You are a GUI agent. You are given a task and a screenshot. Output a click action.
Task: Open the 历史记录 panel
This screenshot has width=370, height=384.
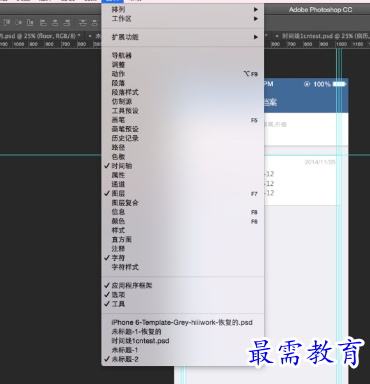point(183,138)
